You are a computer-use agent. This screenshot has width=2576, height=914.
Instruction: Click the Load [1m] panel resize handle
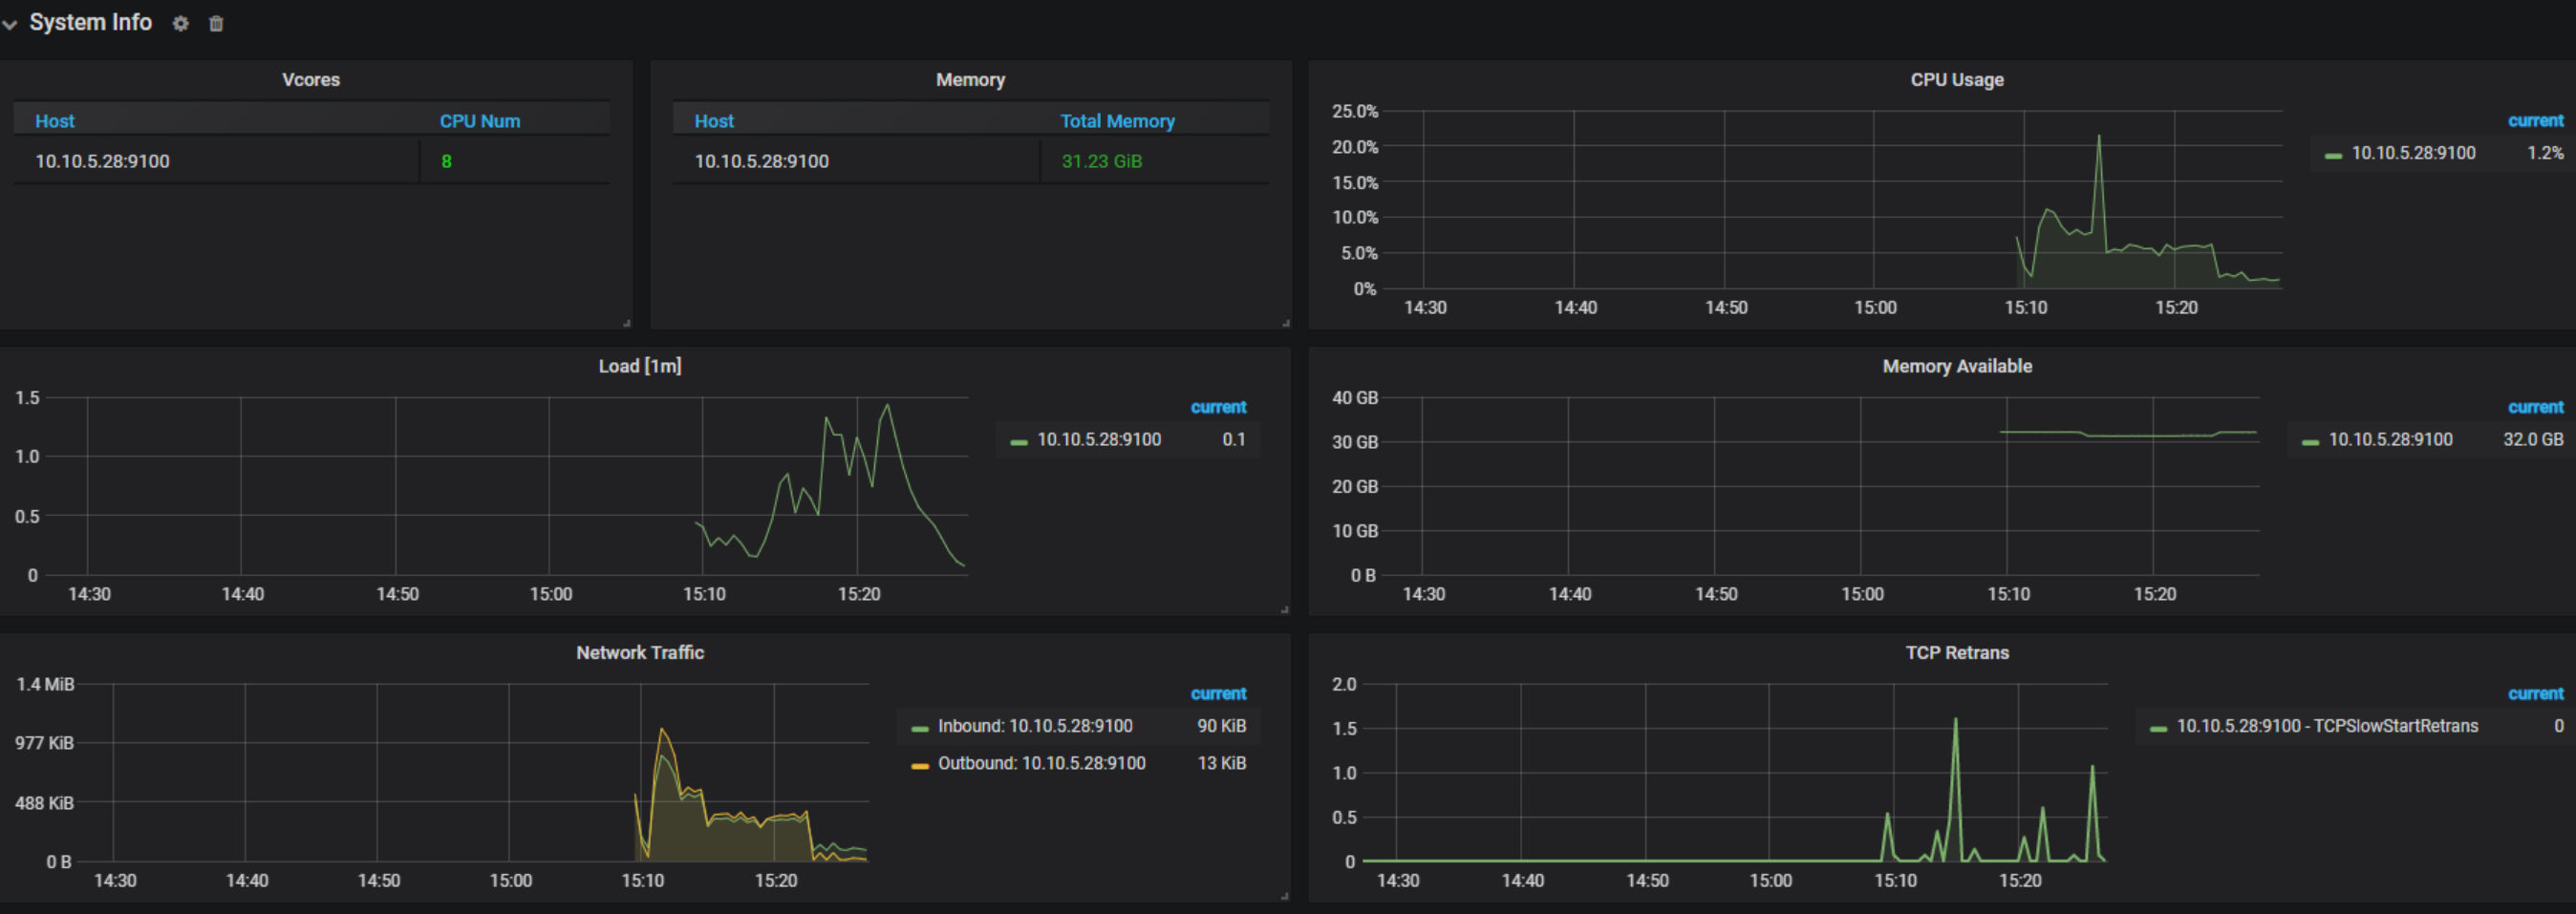tap(1284, 609)
